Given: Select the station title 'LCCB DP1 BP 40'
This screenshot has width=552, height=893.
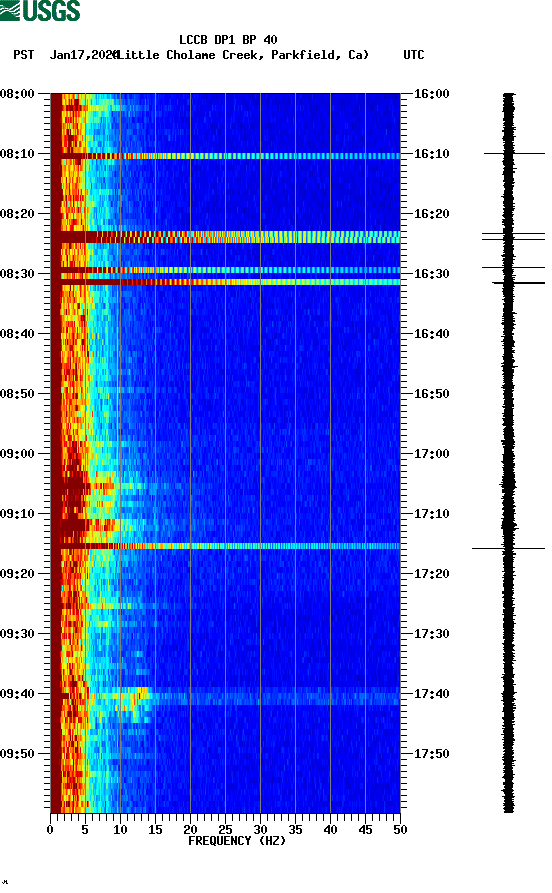Looking at the screenshot, I should click(228, 40).
